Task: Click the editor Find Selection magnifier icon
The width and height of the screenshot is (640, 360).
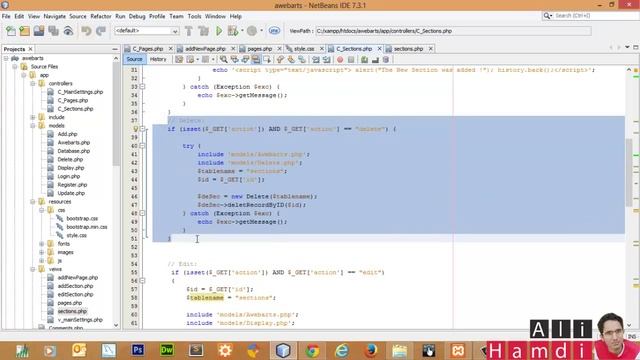Action: 224,60
